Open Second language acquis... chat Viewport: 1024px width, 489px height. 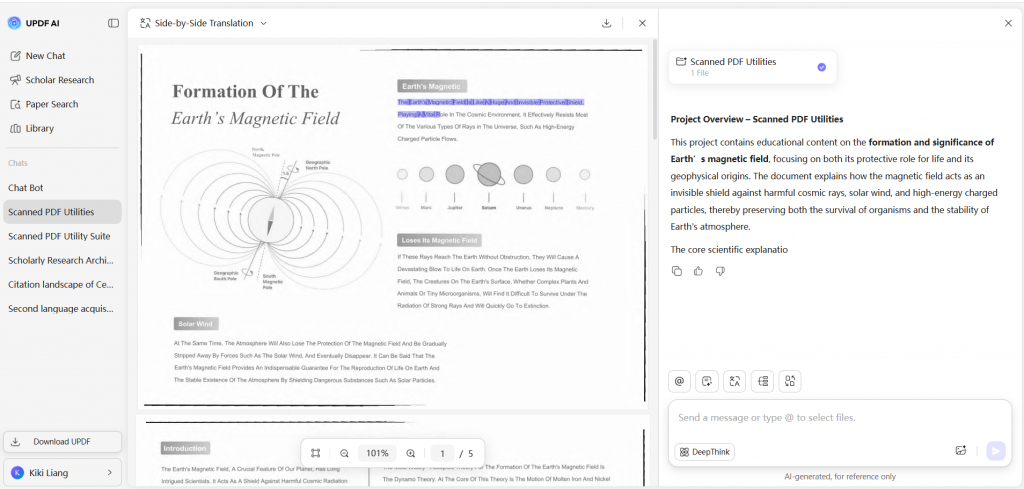coord(62,308)
